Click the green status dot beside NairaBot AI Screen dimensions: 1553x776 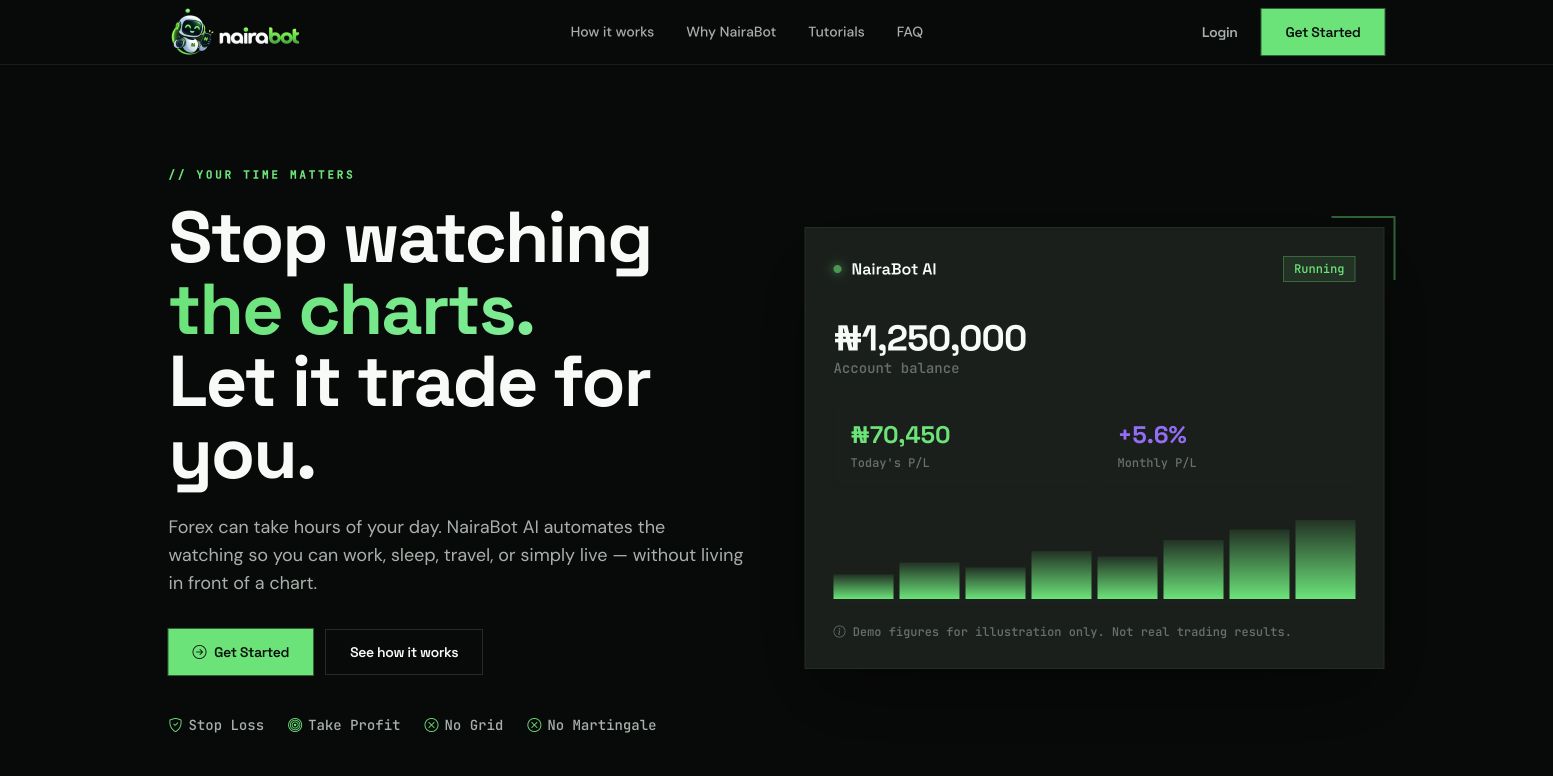(838, 269)
